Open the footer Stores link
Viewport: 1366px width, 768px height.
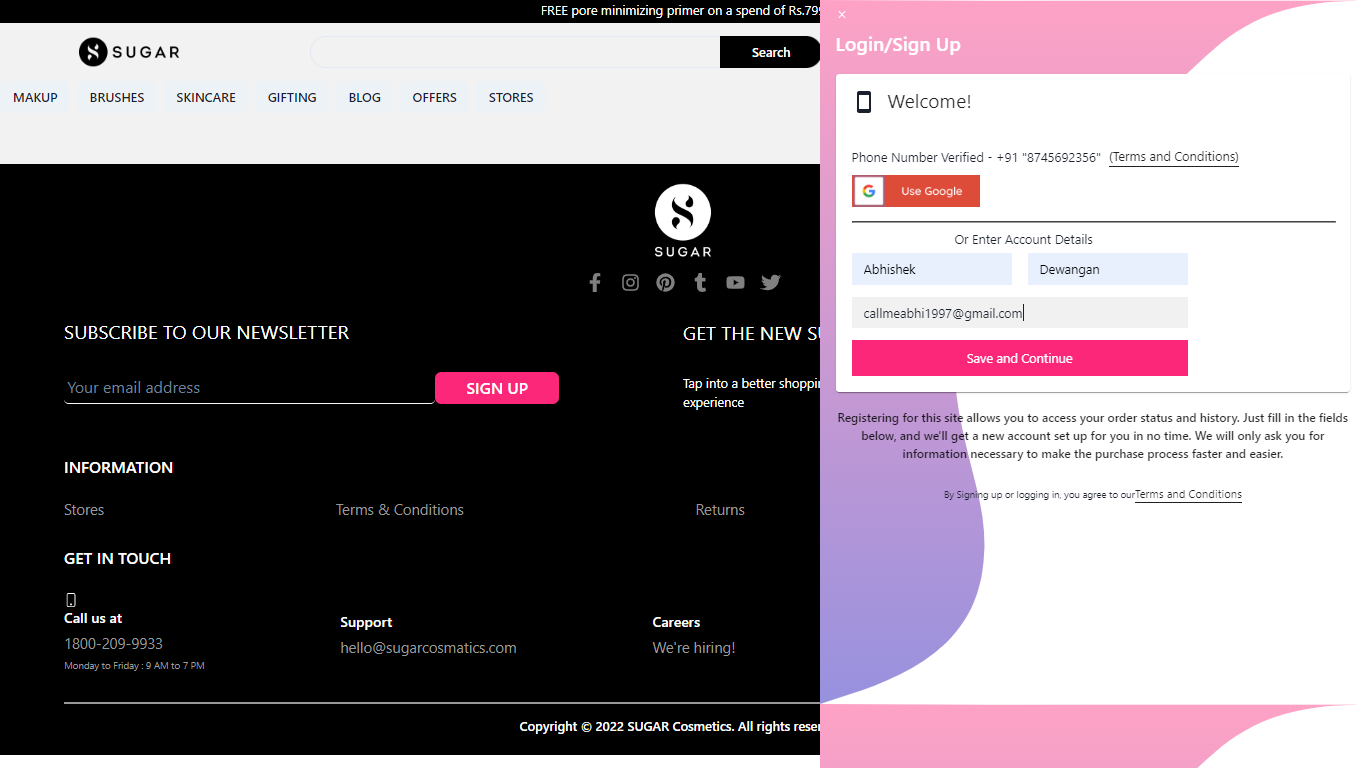tap(84, 510)
